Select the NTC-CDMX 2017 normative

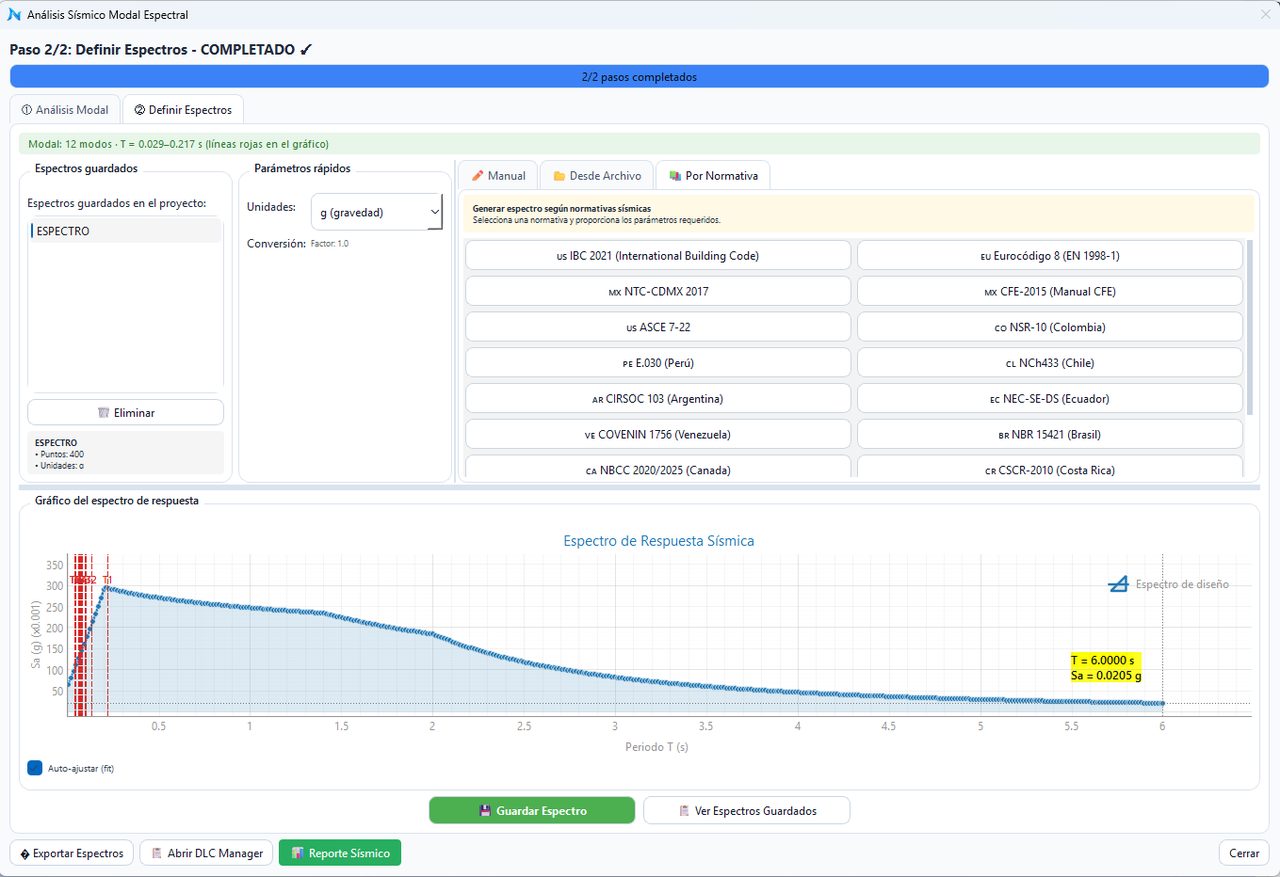(x=658, y=292)
